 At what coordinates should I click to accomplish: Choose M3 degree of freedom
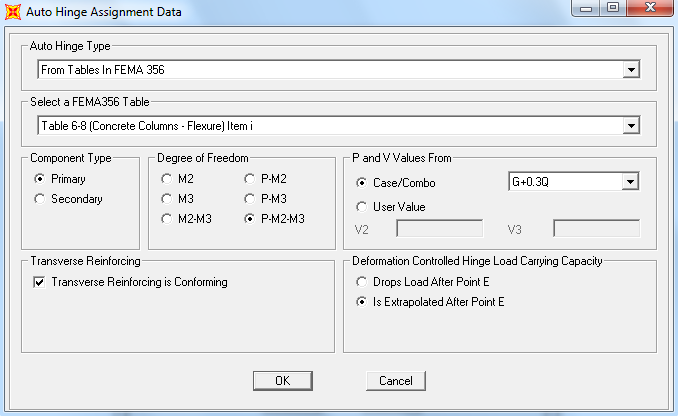(166, 199)
